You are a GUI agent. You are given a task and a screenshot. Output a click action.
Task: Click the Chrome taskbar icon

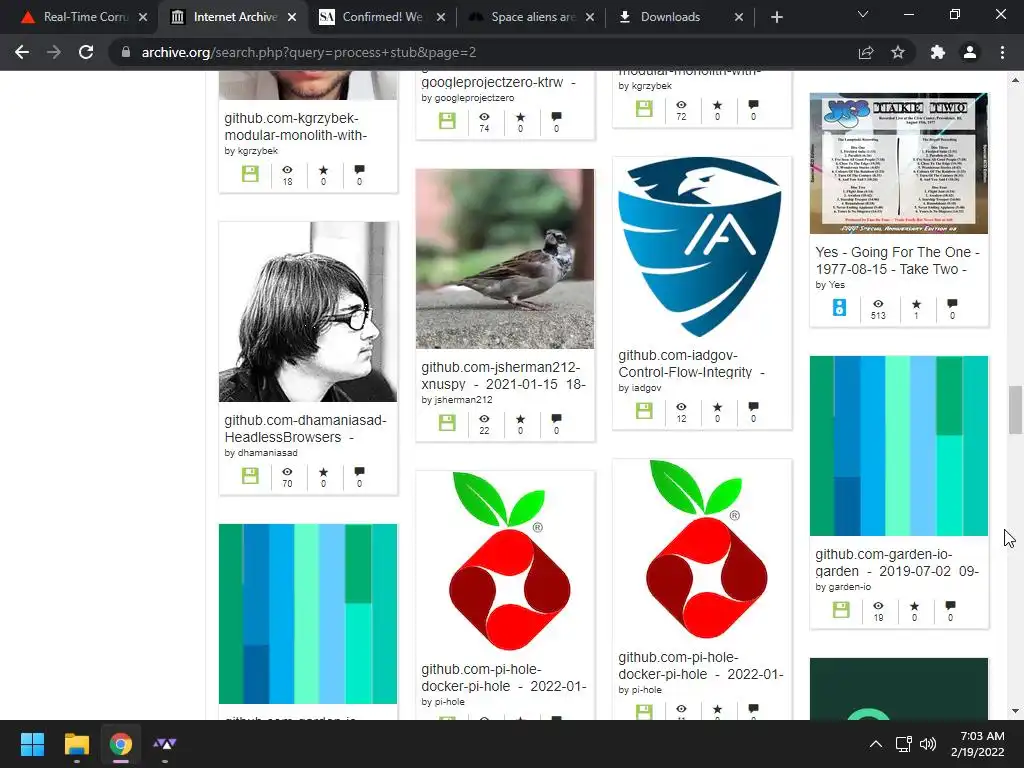pyautogui.click(x=121, y=744)
